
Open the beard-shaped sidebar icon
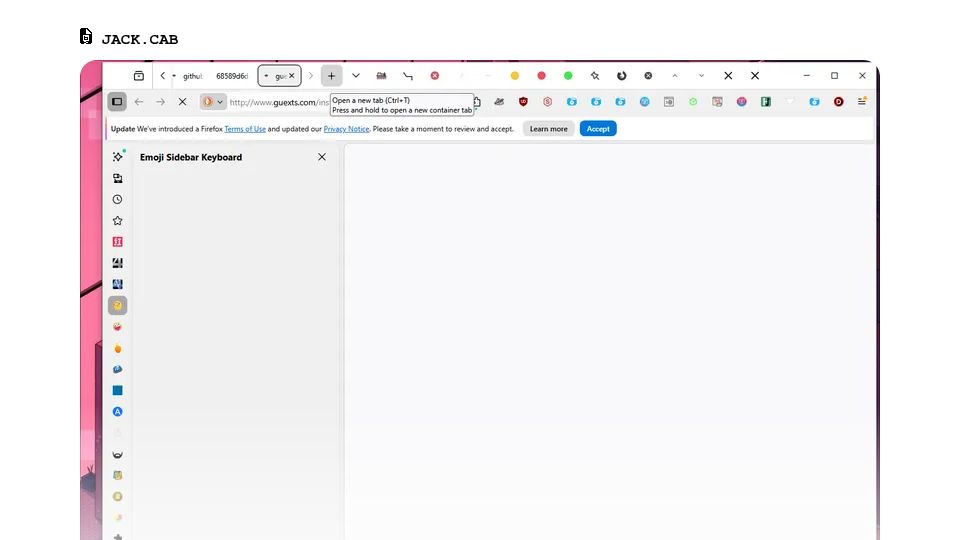(x=118, y=454)
